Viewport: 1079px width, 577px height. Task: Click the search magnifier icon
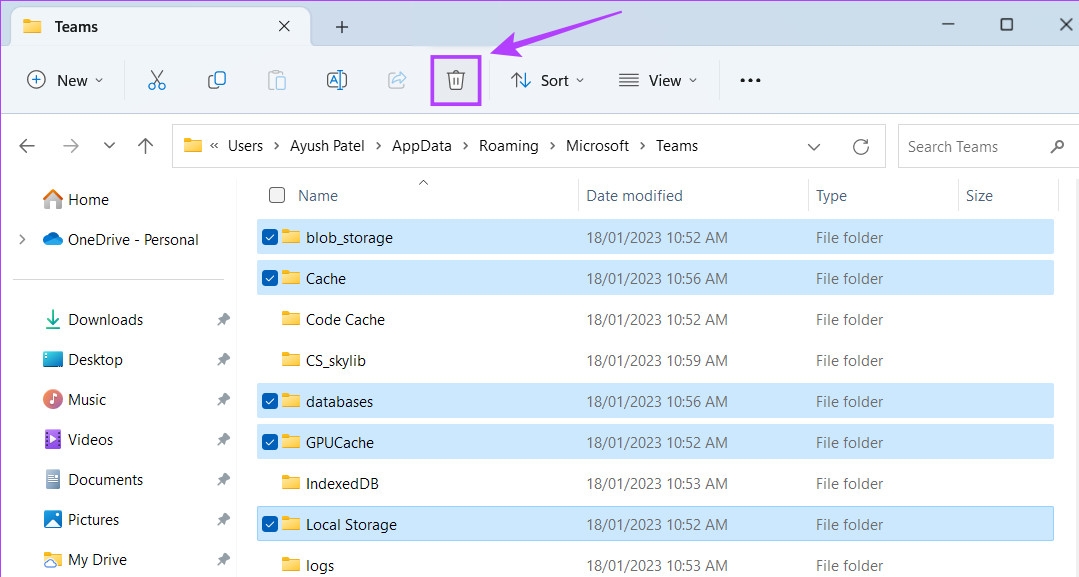1058,146
